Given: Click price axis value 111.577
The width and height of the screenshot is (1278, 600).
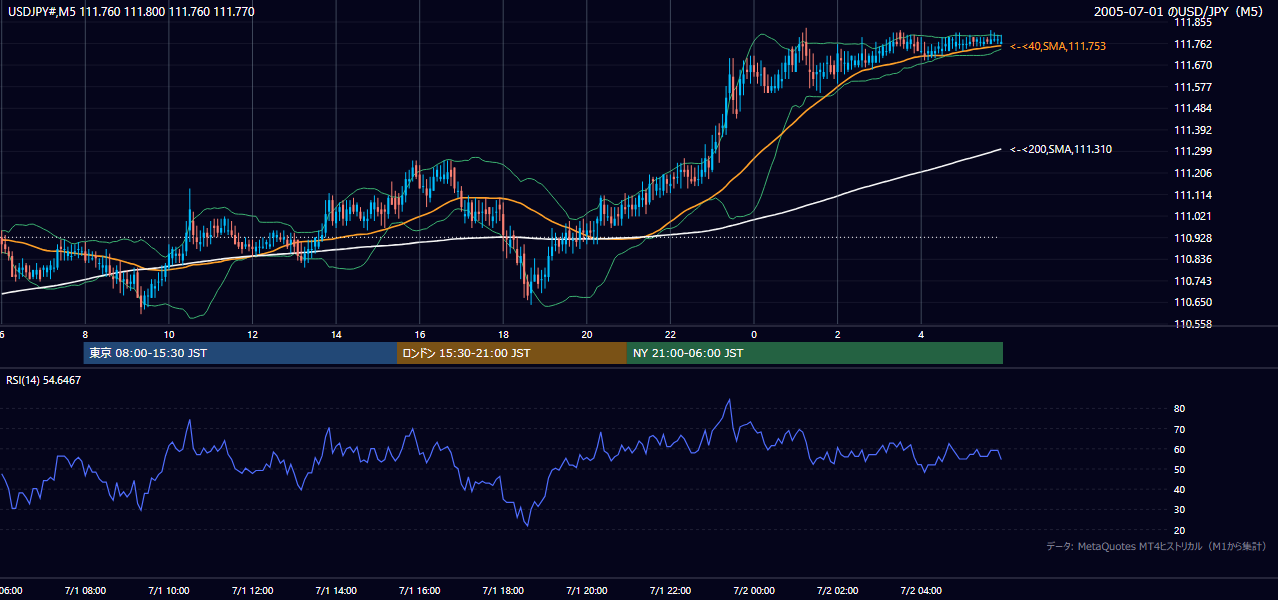Looking at the screenshot, I should click(1193, 87).
